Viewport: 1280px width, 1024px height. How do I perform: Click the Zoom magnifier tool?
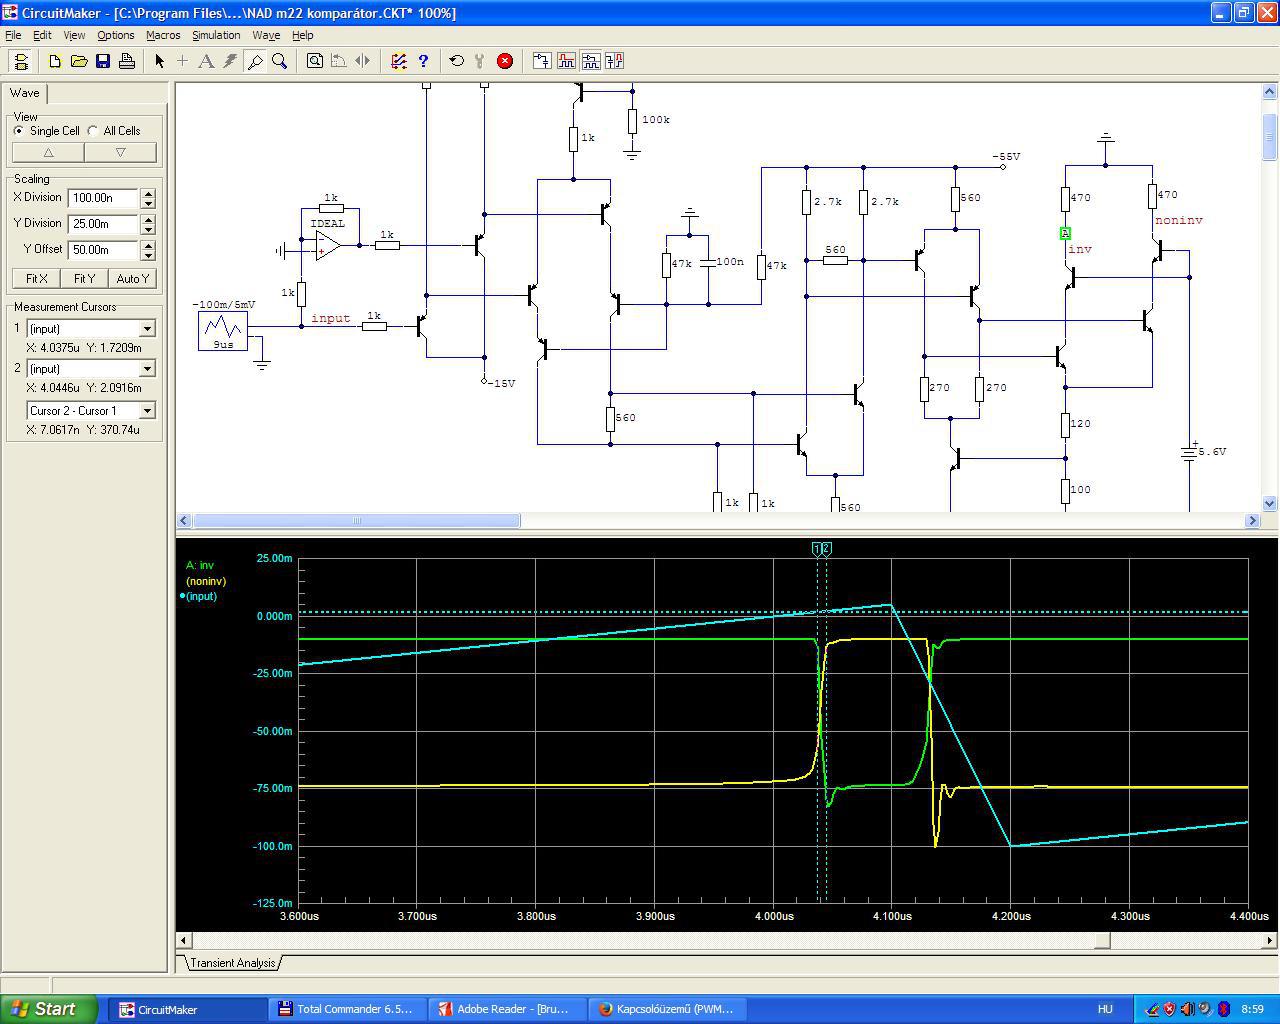pos(280,61)
